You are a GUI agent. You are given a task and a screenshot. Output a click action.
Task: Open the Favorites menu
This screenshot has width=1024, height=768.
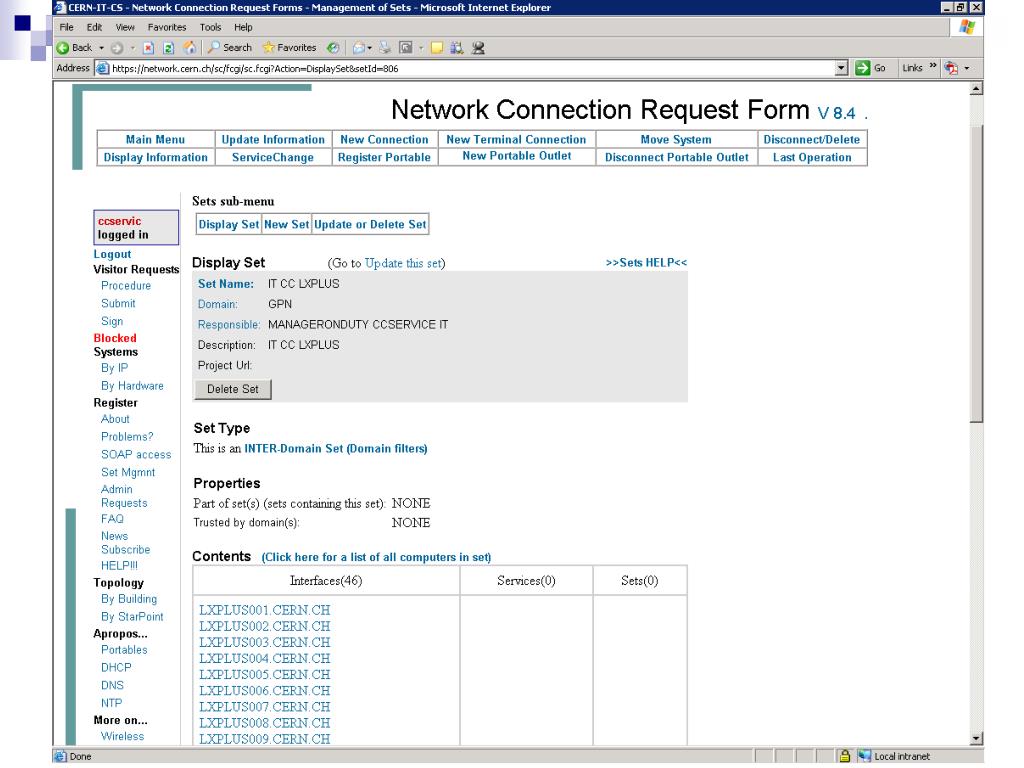pyautogui.click(x=167, y=27)
